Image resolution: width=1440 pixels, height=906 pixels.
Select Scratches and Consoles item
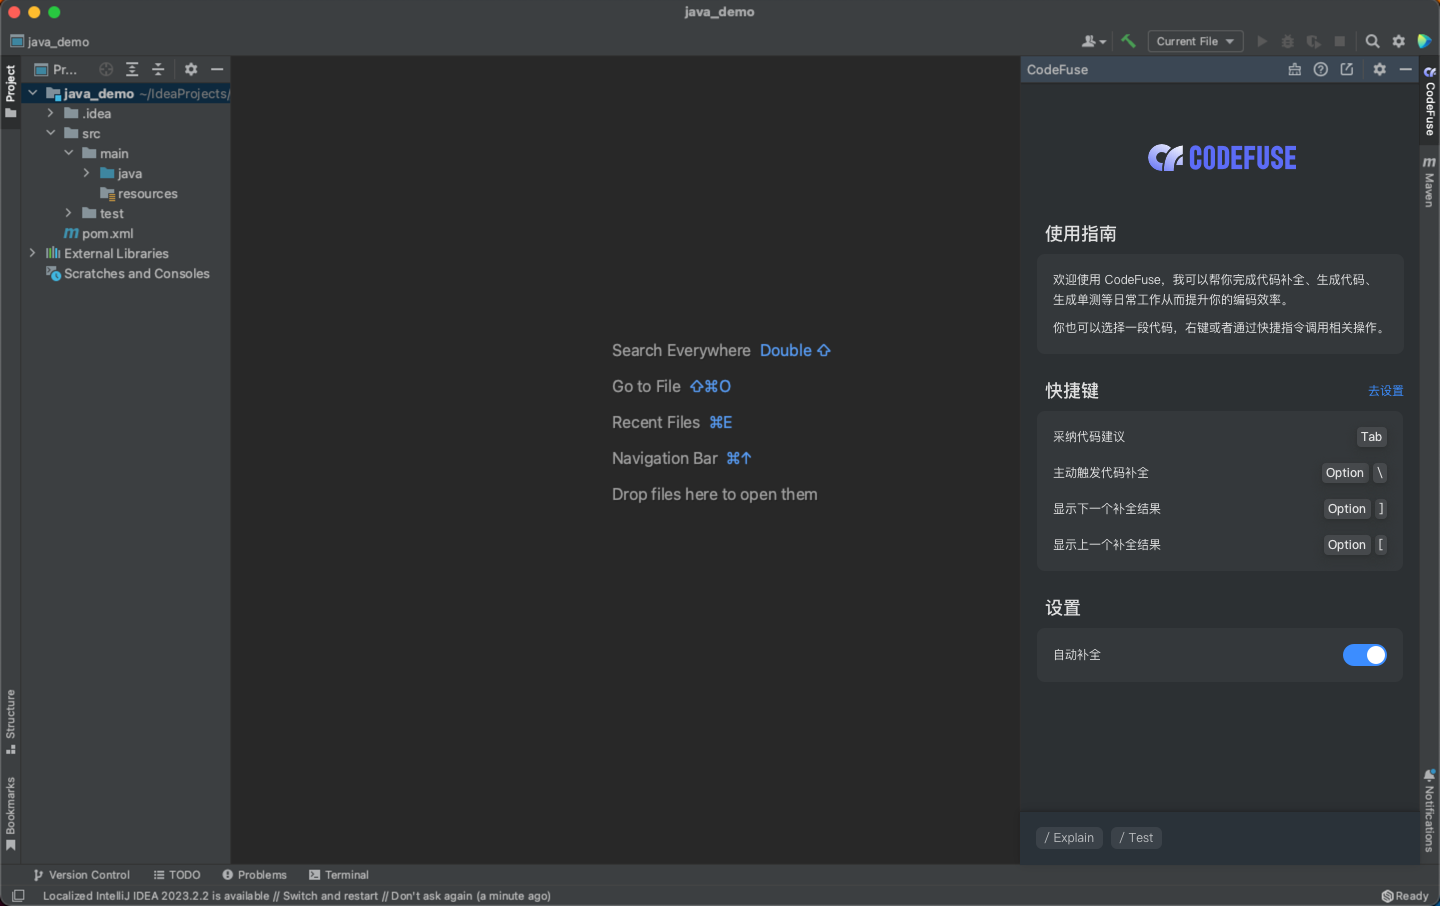(128, 273)
